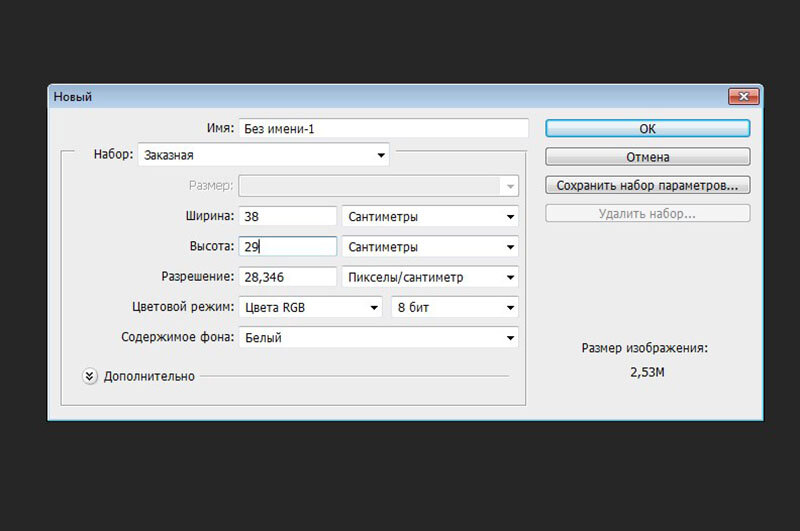Click the Разрешение value field
Screen dimensions: 800x531
click(x=288, y=277)
